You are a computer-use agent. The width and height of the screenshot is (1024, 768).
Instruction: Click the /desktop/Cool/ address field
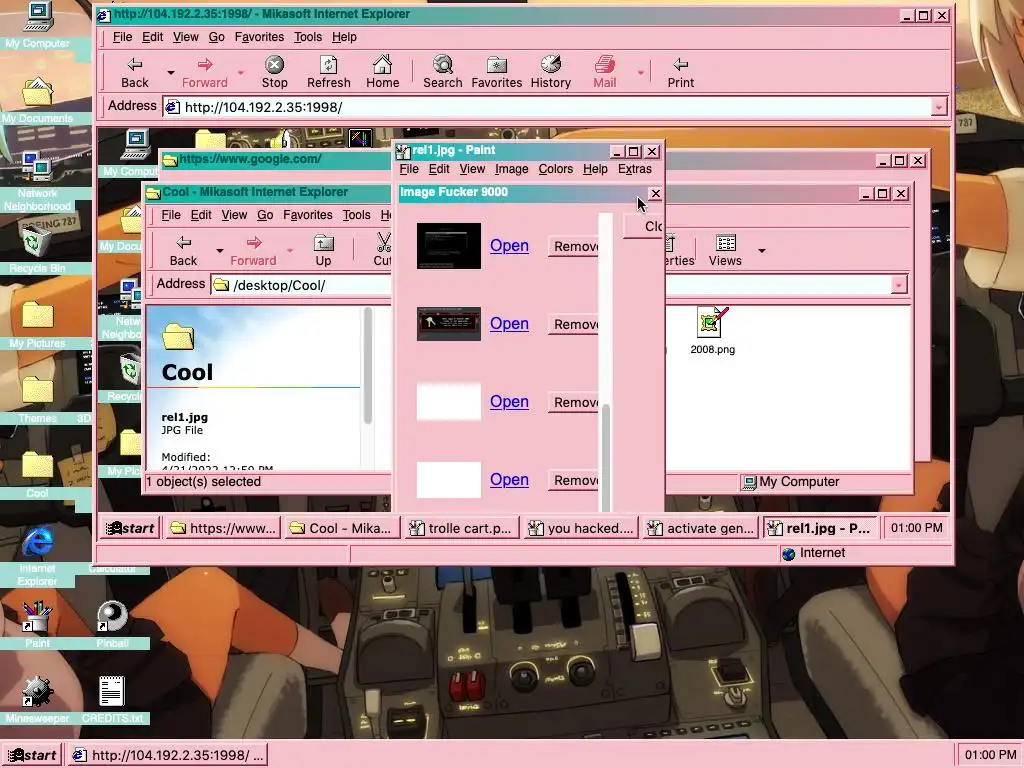pos(302,285)
